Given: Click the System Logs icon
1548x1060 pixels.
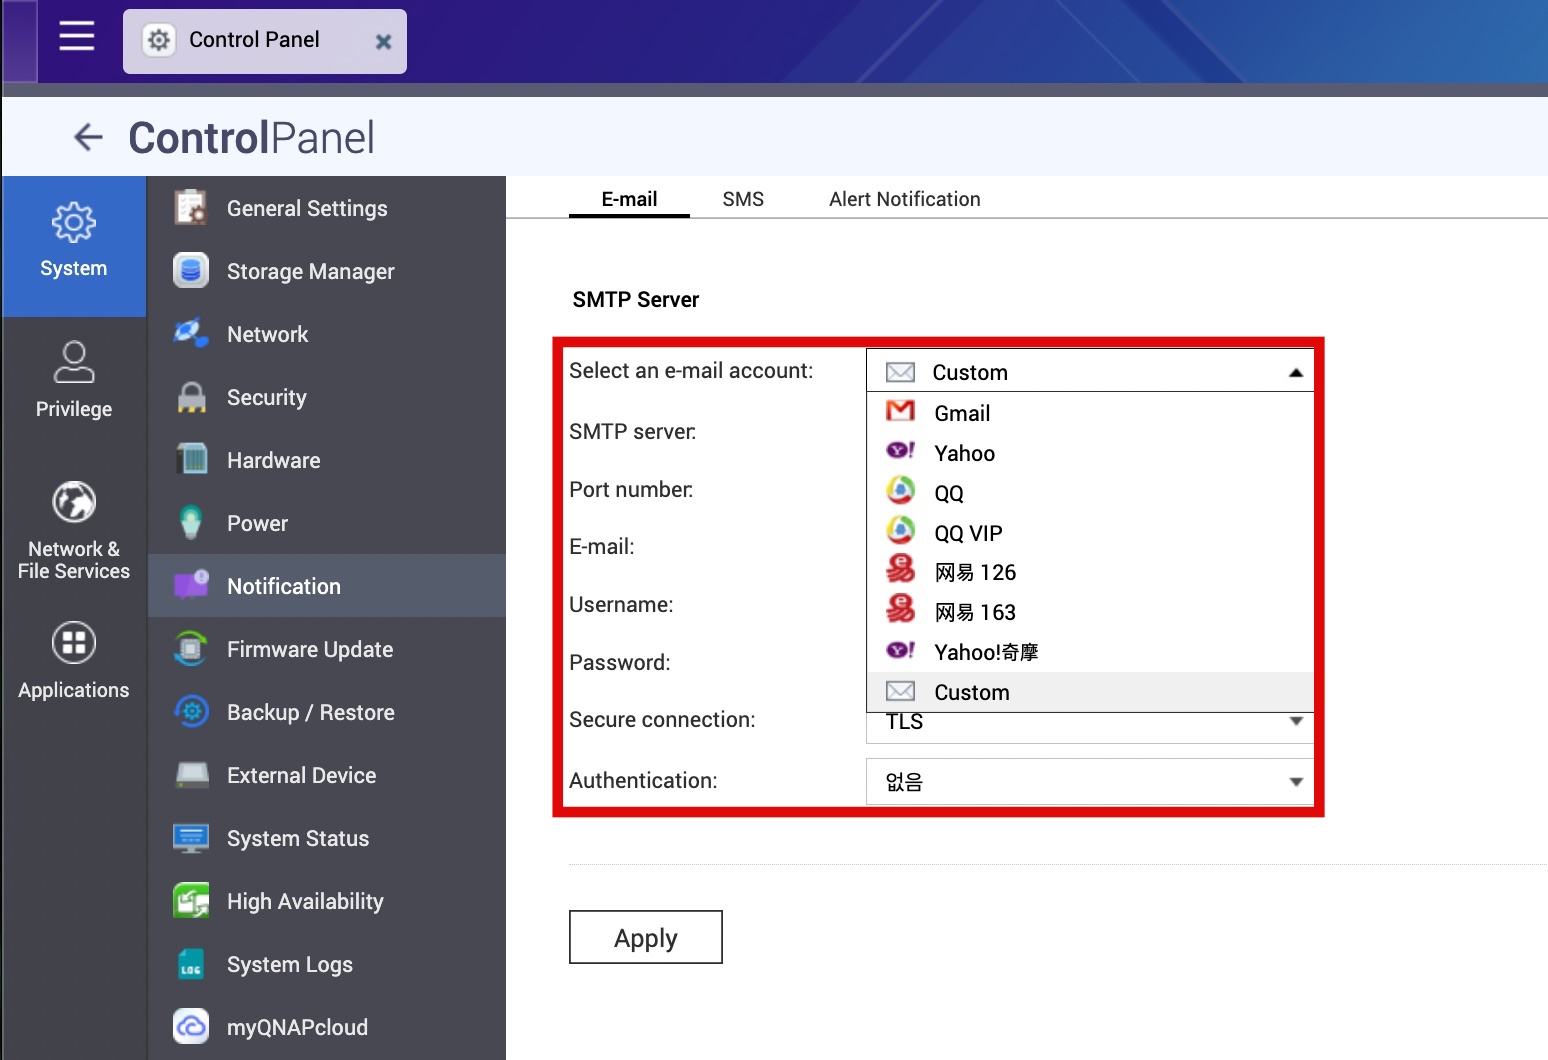Looking at the screenshot, I should tap(191, 964).
